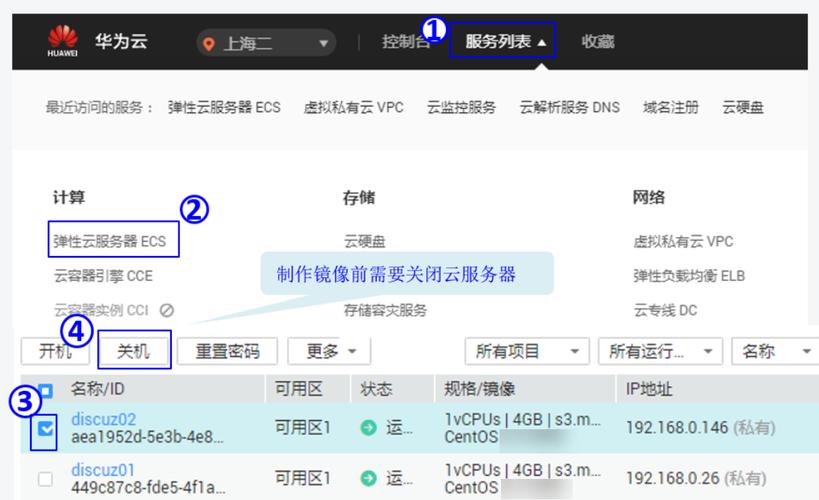Click the 规格/镜像 column header
The width and height of the screenshot is (819, 500).
click(479, 389)
